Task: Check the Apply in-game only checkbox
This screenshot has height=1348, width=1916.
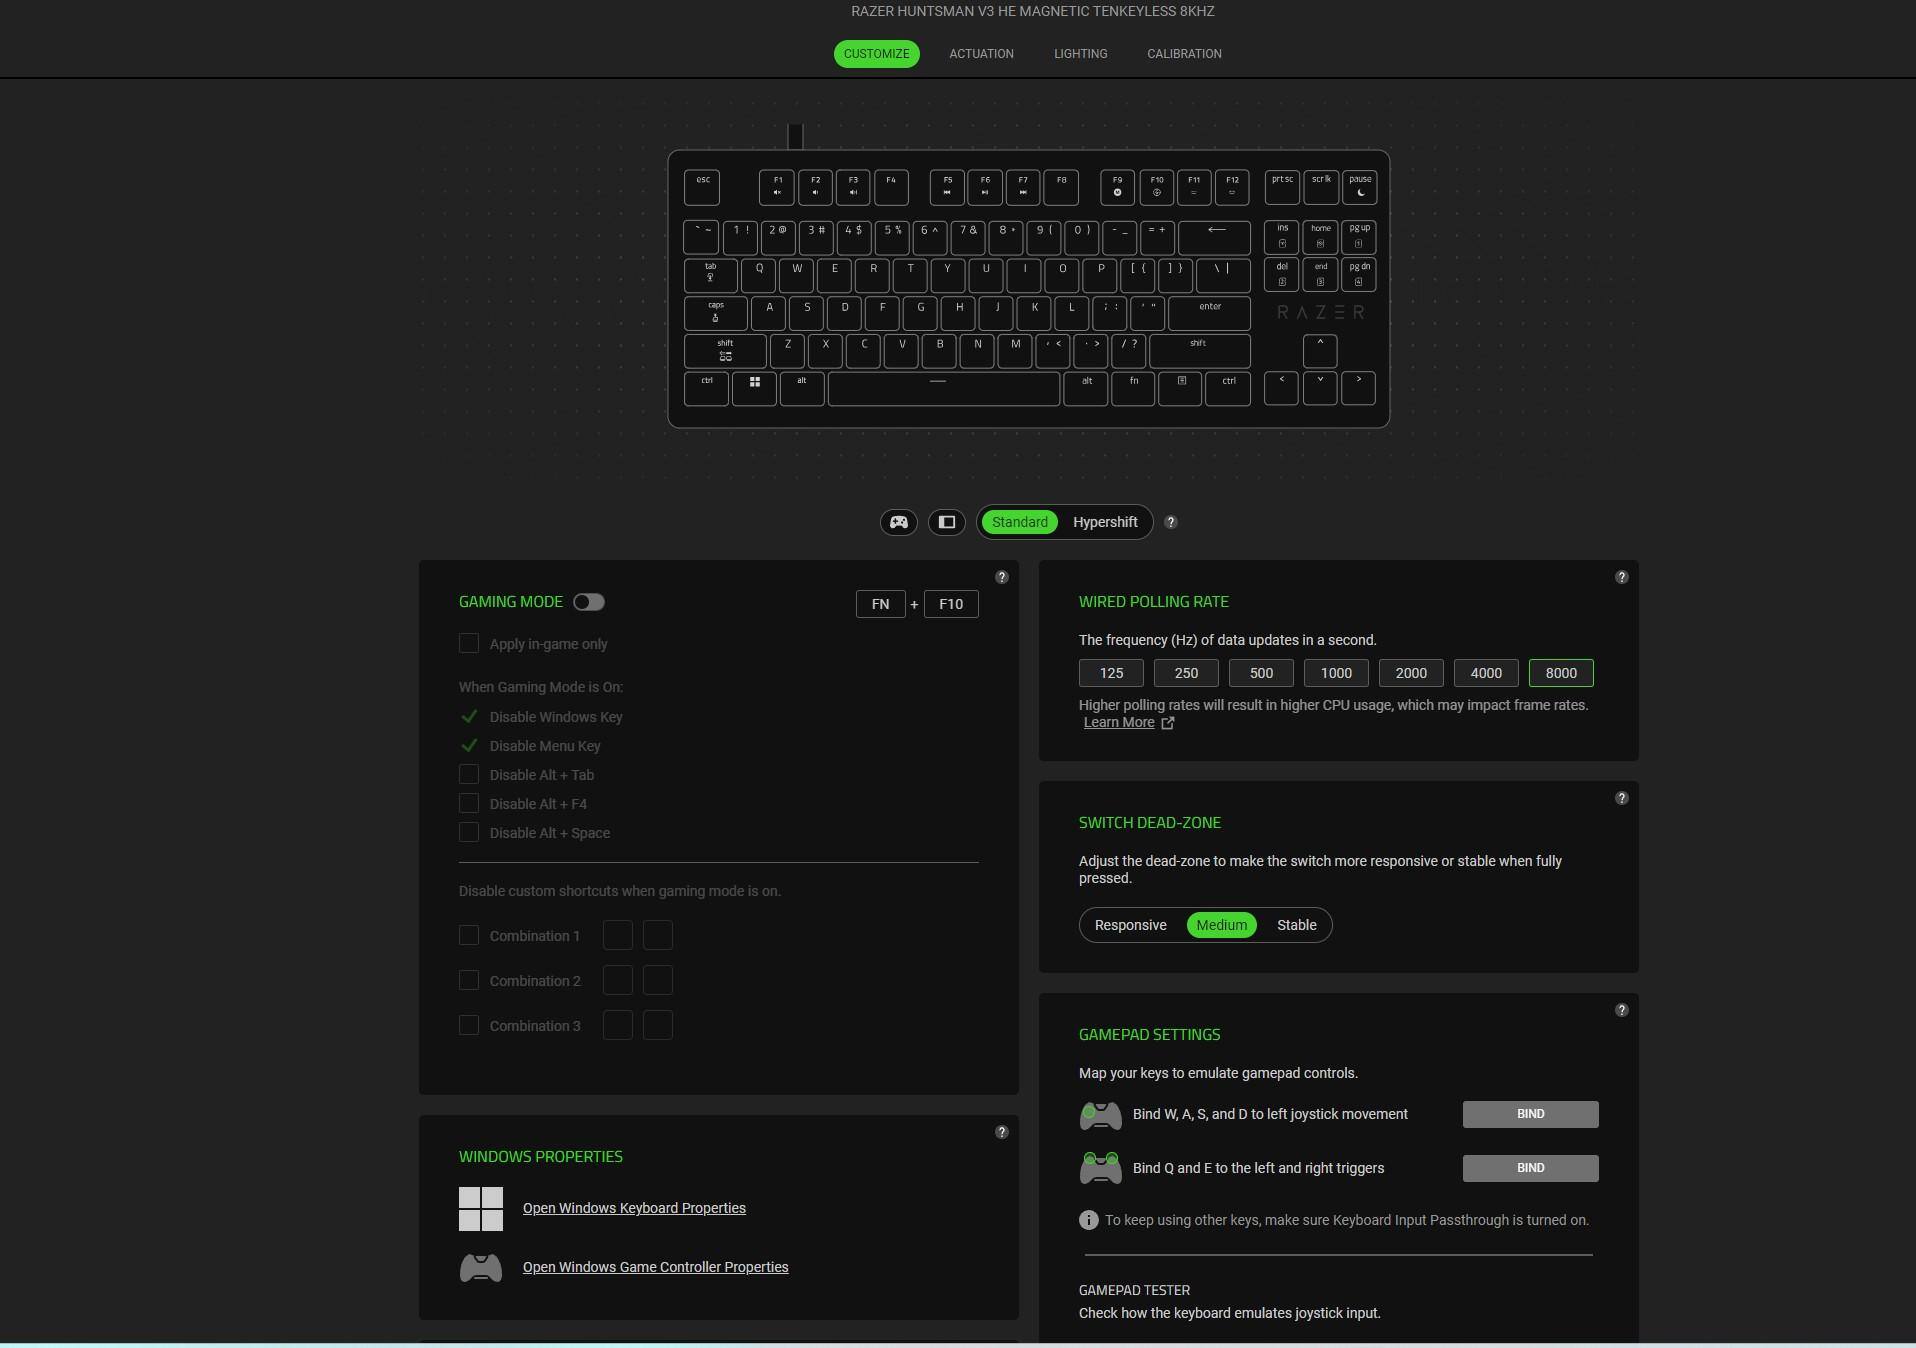Action: 469,643
